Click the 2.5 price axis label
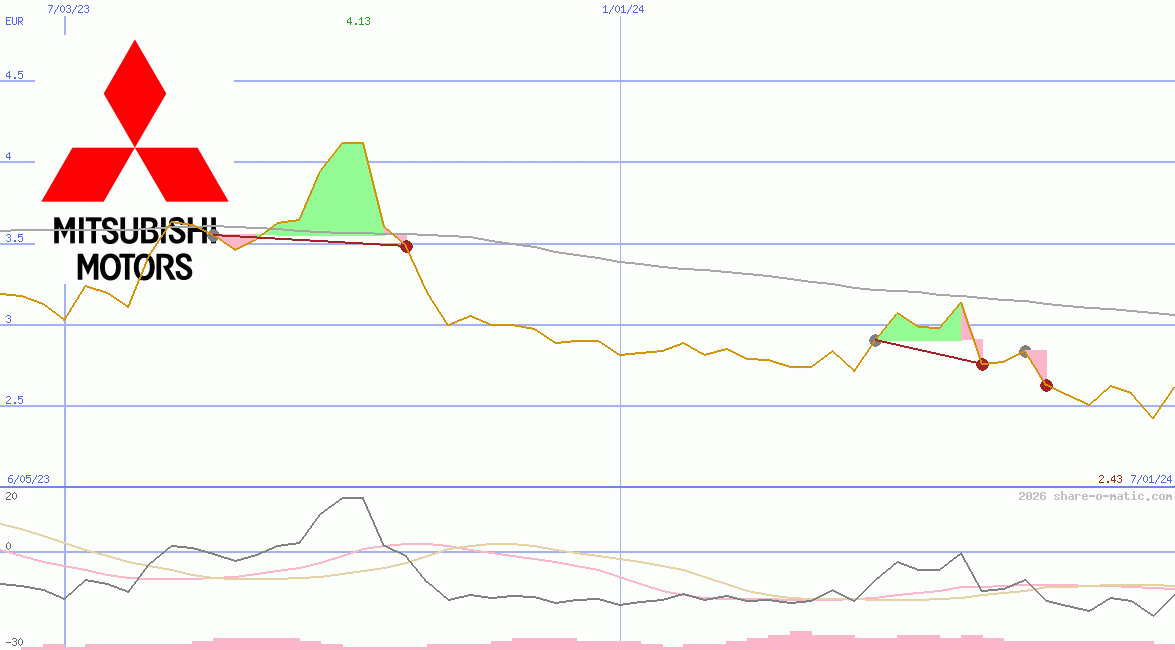 pos(14,400)
